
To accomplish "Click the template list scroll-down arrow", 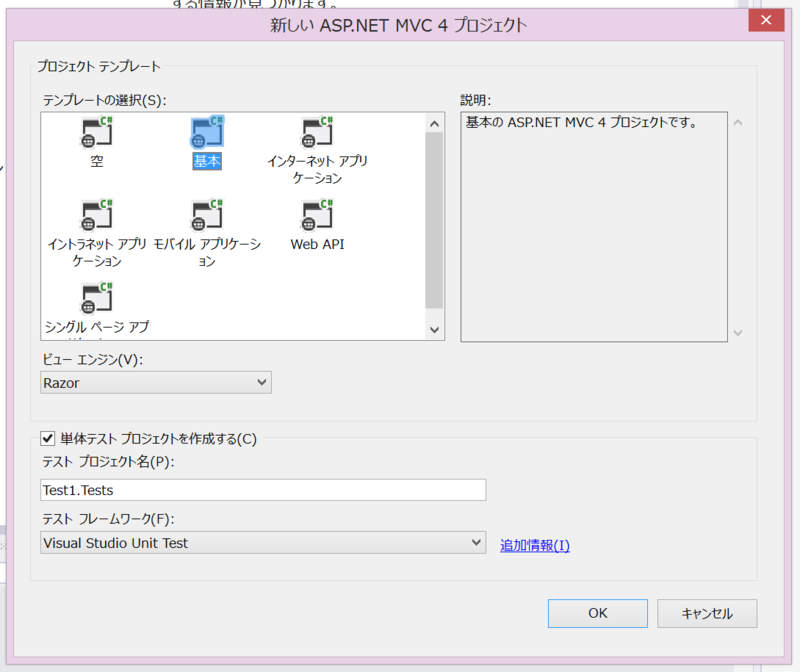I will pos(433,330).
